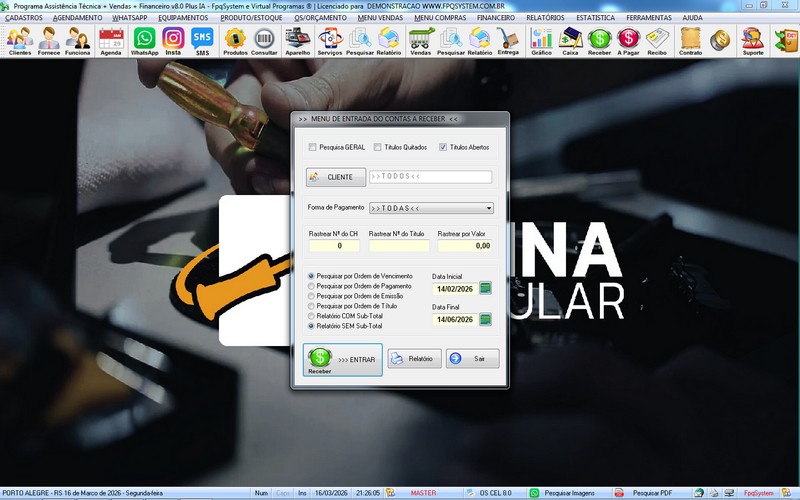800x500 pixels.
Task: Check the Pesquisa GERAL checkbox
Action: [x=312, y=147]
